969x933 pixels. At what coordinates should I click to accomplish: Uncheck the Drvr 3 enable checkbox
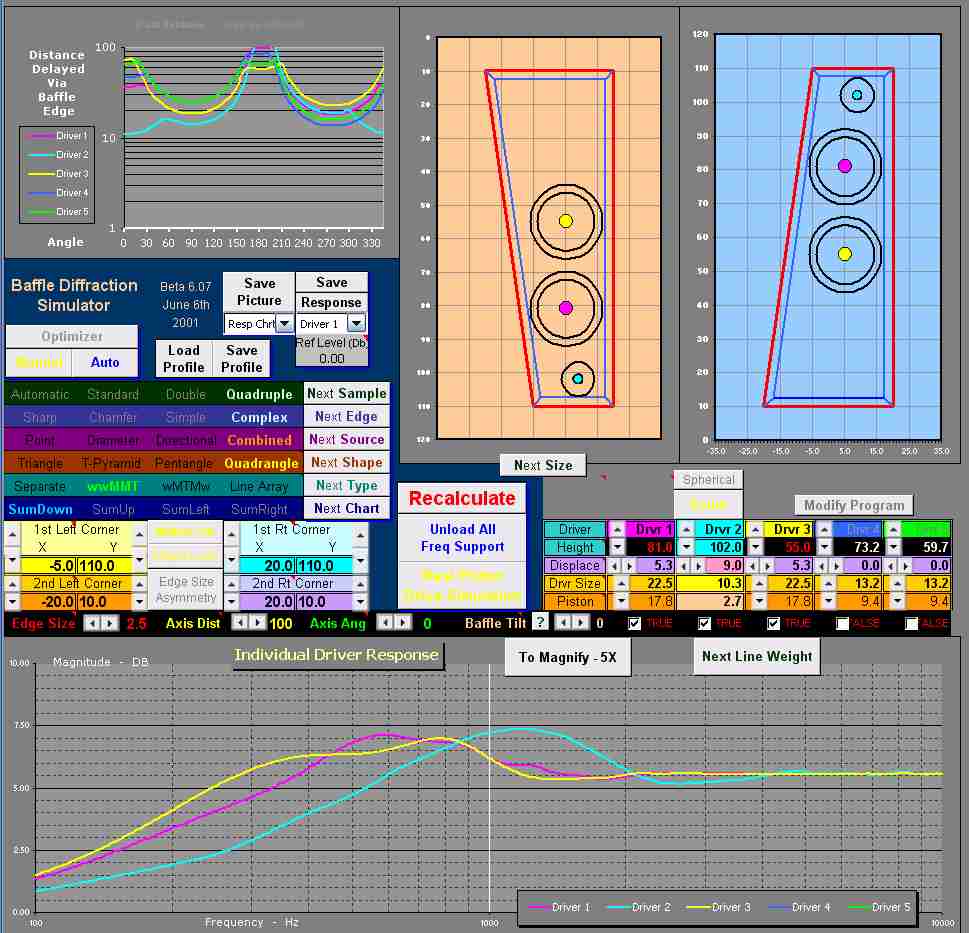pos(774,623)
